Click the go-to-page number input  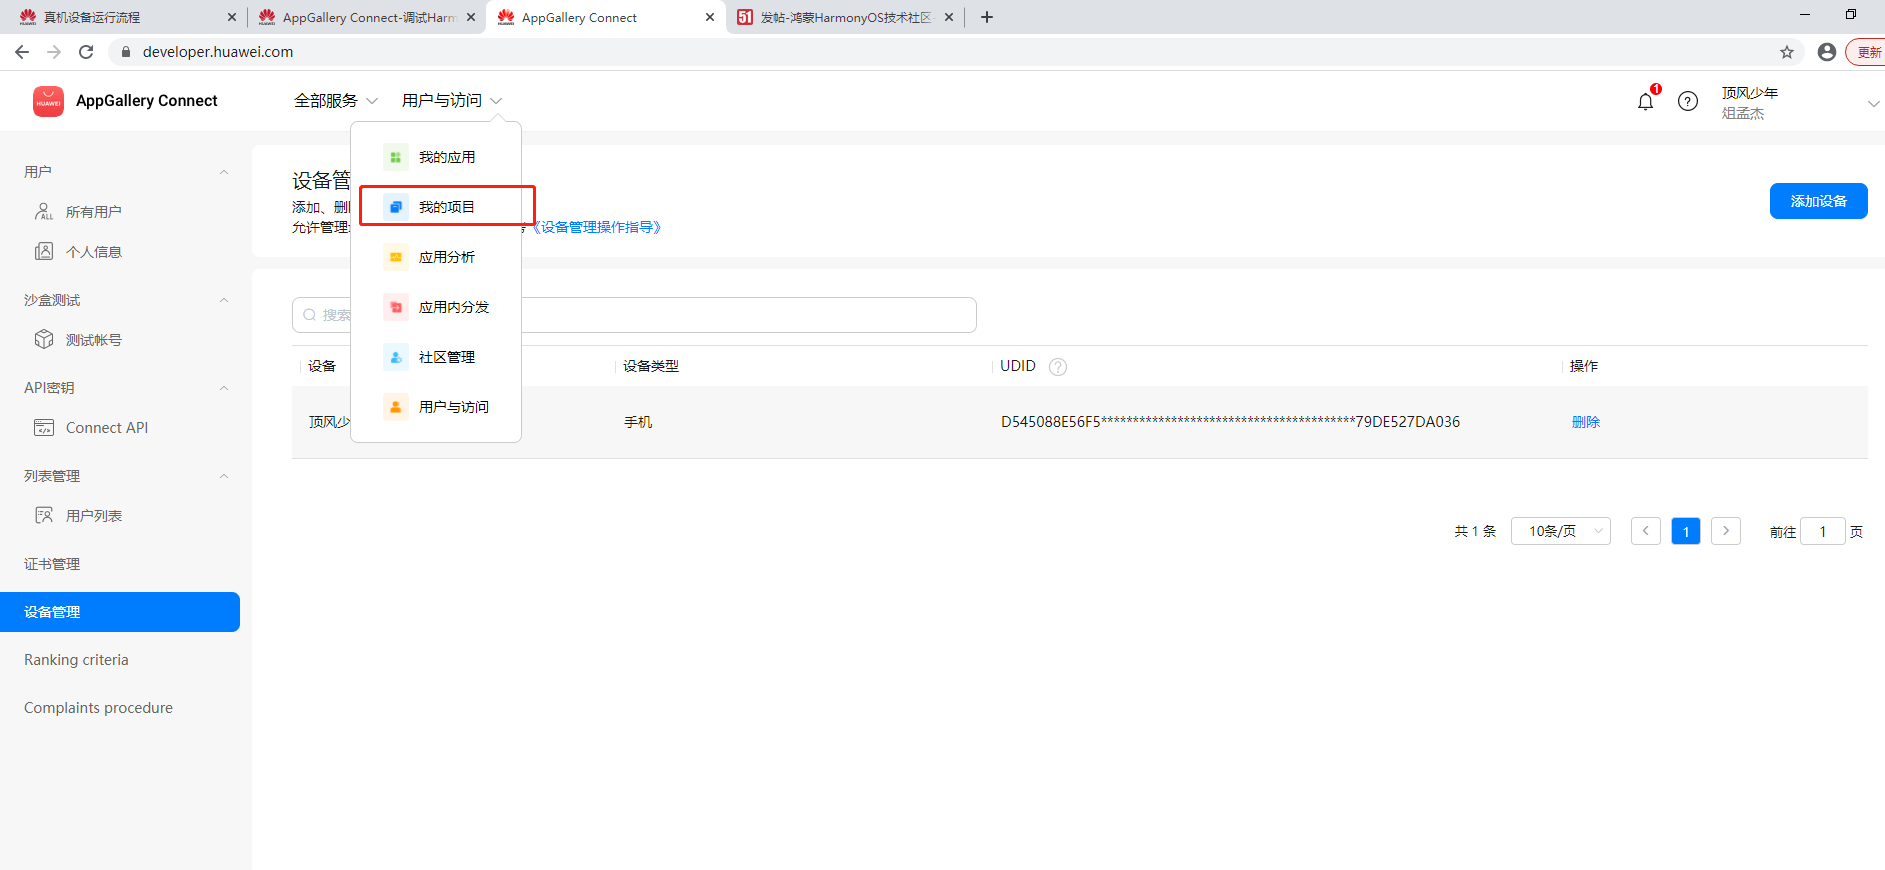click(x=1822, y=531)
